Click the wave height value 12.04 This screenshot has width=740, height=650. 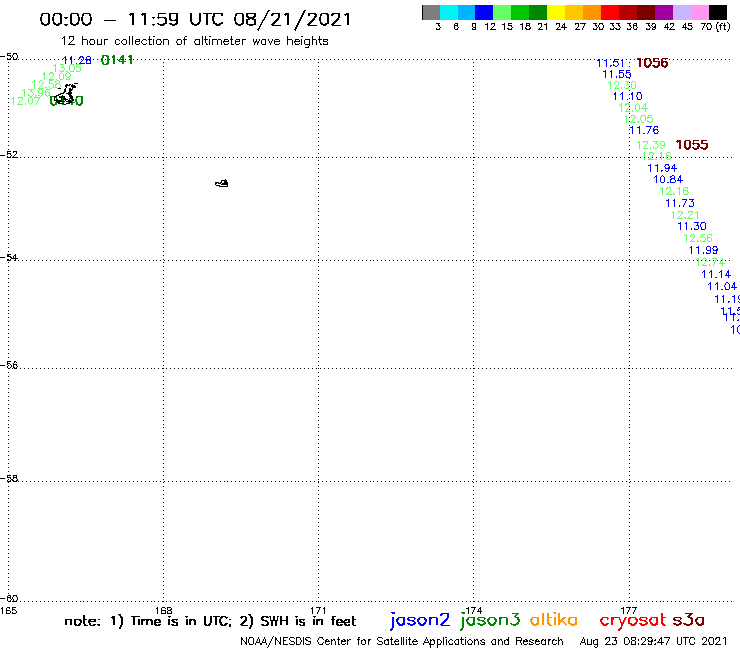[x=633, y=108]
